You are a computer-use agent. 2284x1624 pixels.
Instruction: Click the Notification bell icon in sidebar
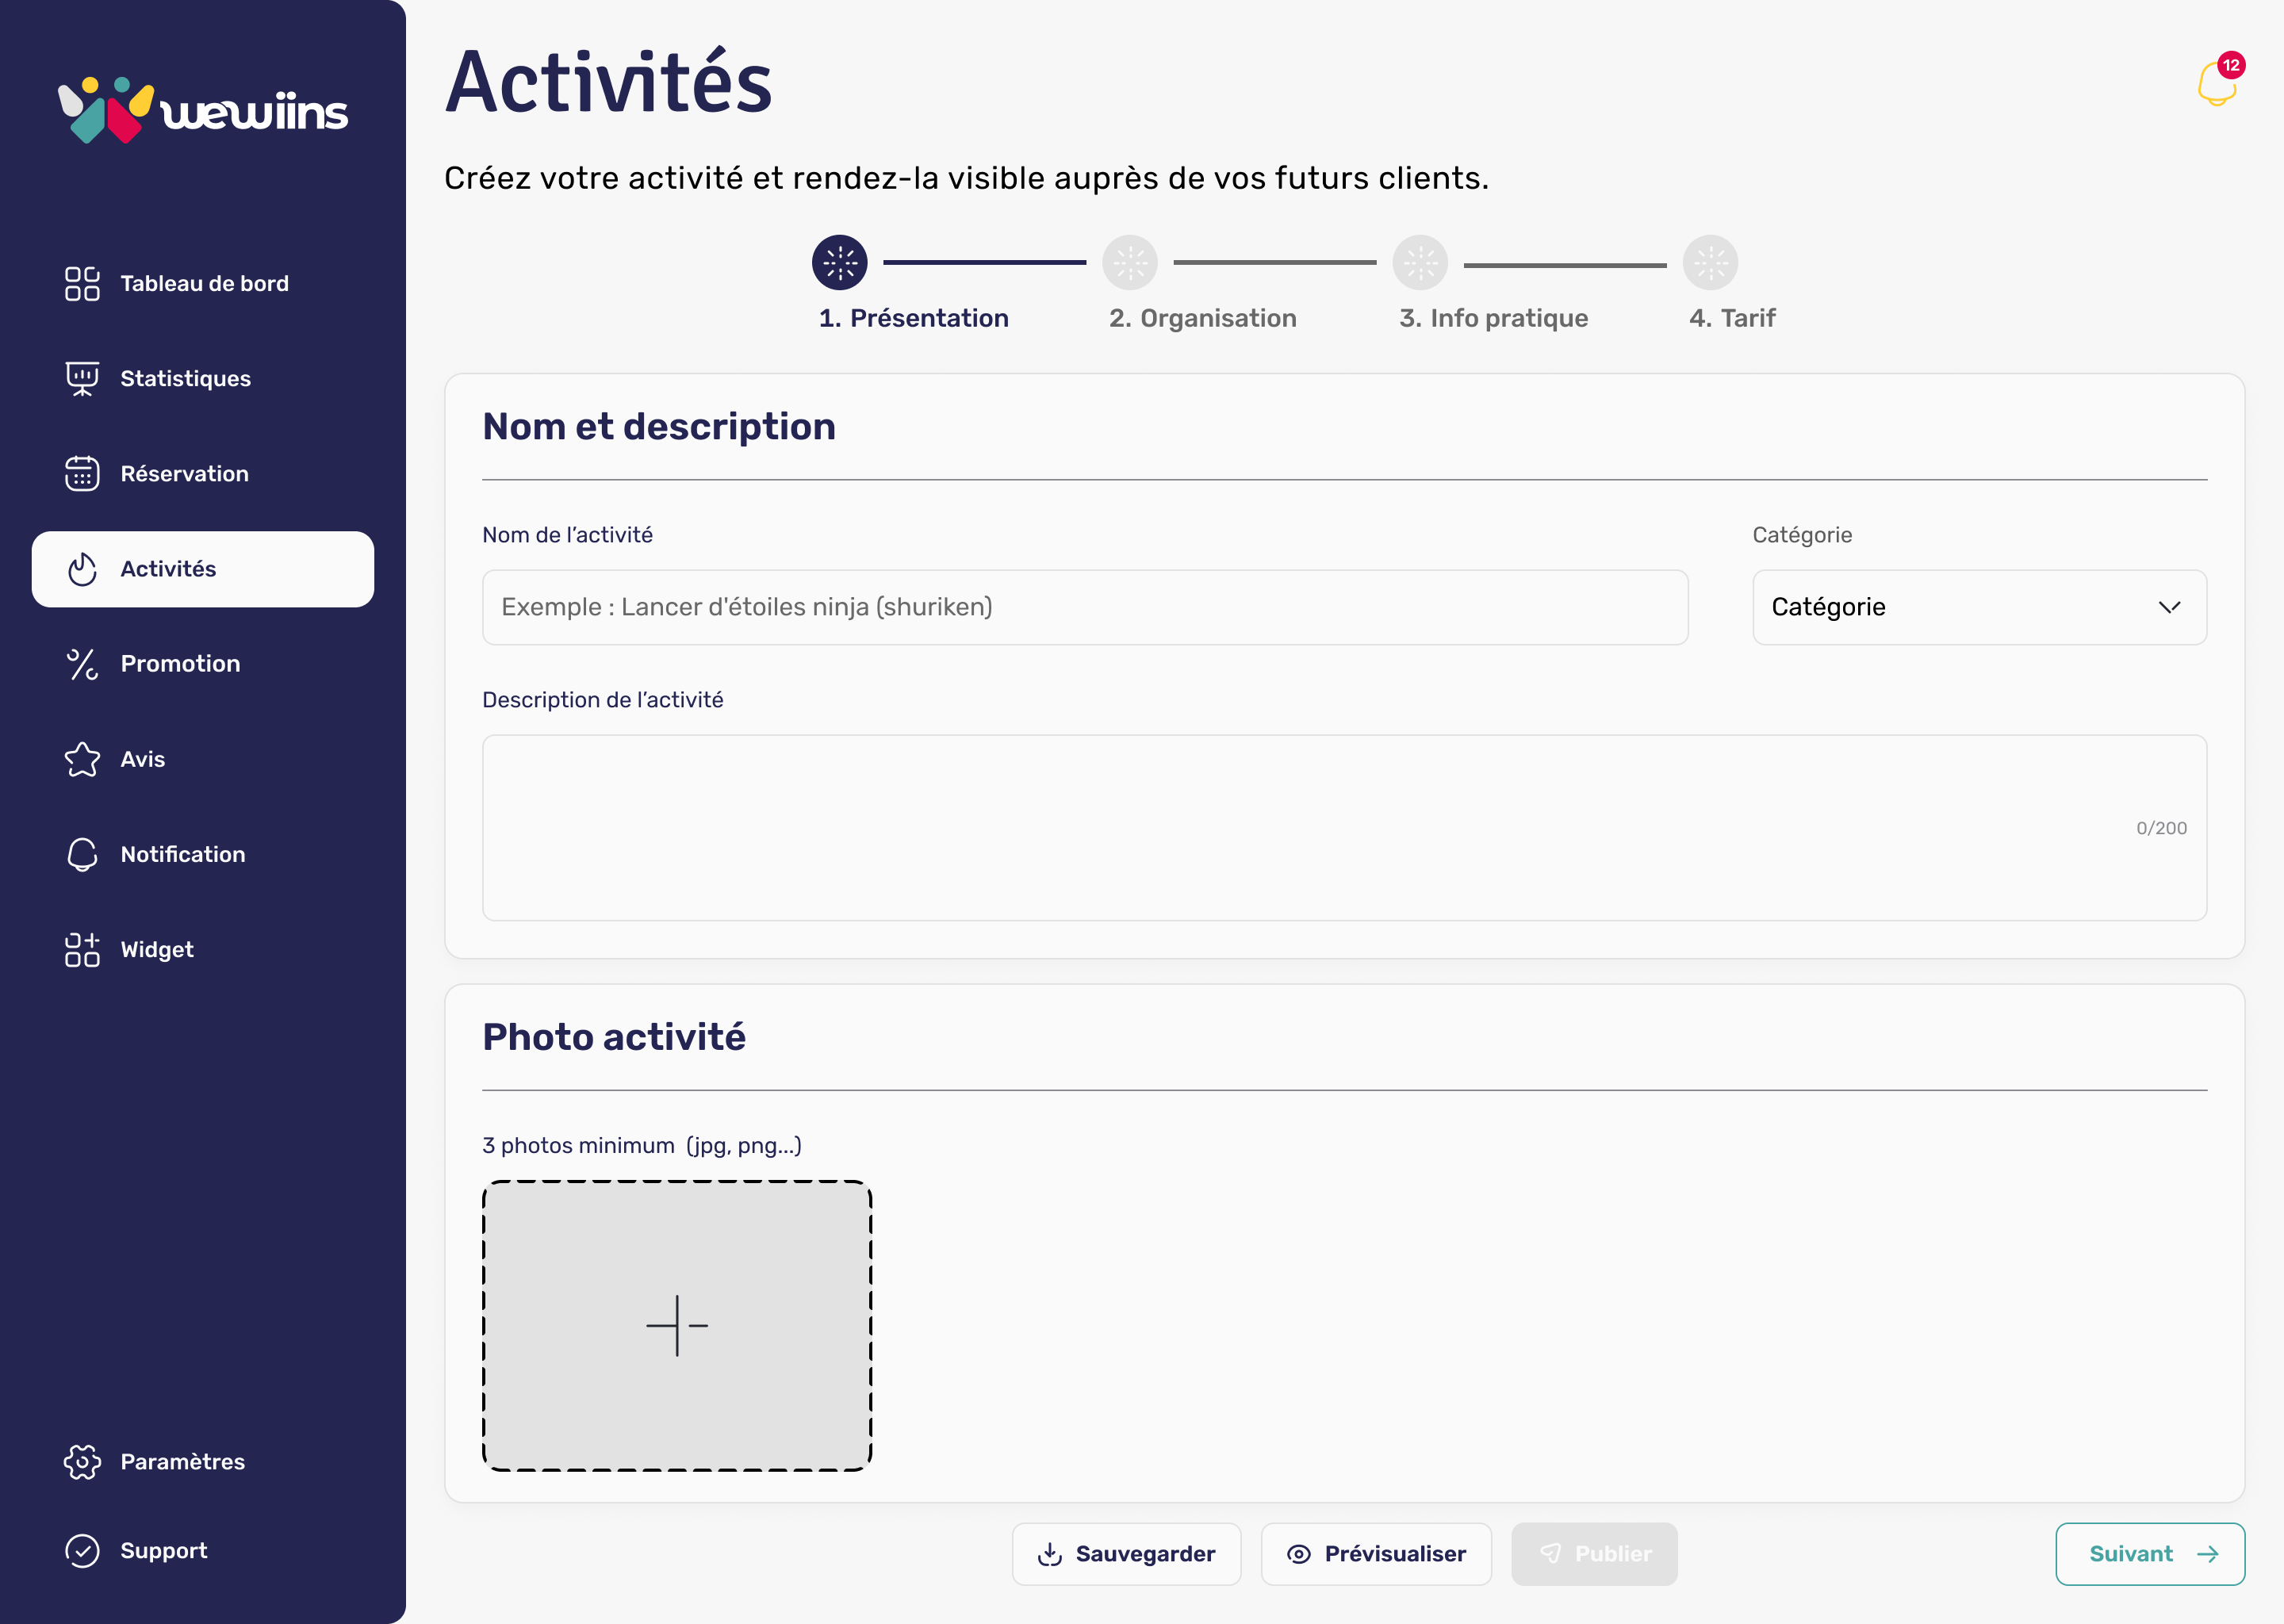point(82,854)
